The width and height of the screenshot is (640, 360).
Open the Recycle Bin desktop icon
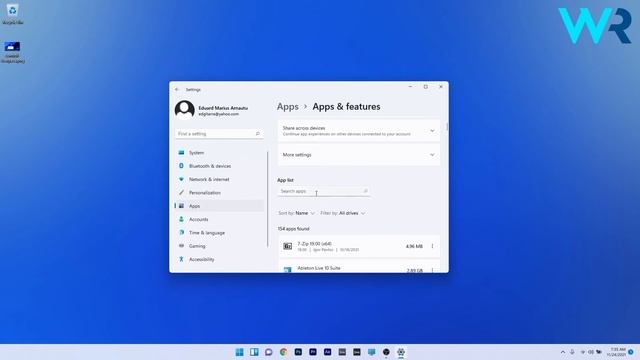[x=12, y=14]
